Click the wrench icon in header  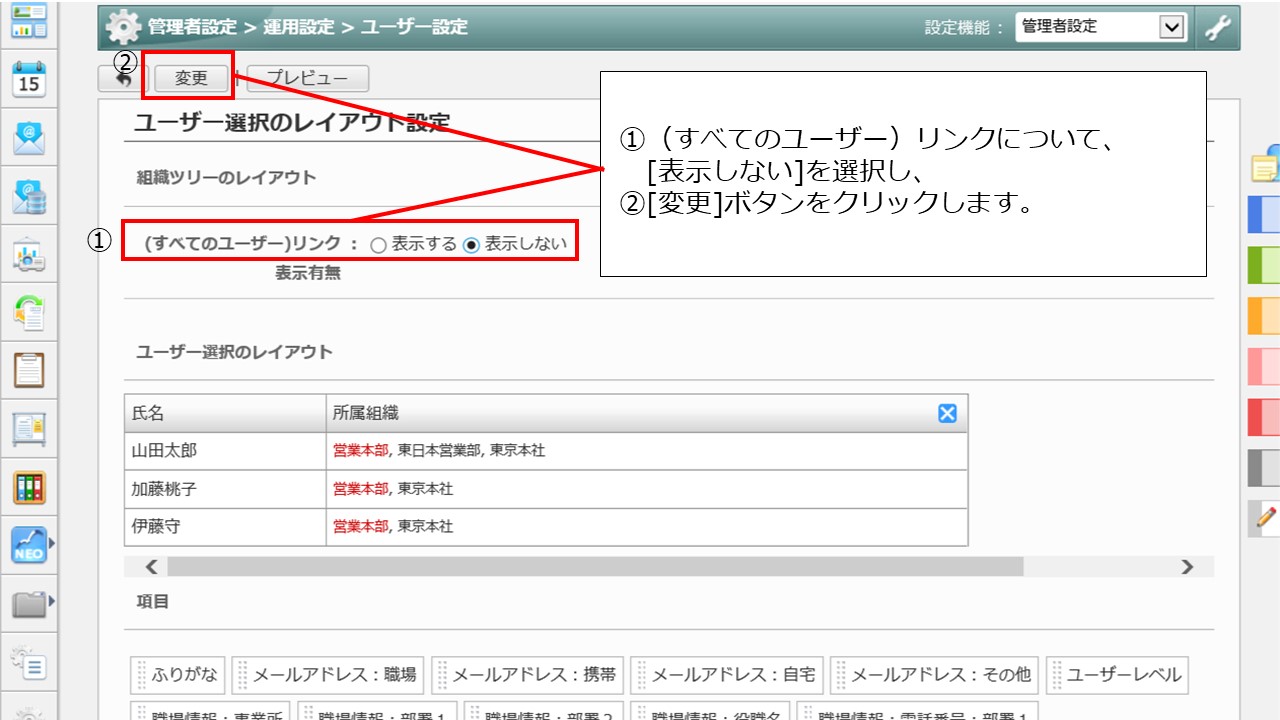(x=1217, y=28)
